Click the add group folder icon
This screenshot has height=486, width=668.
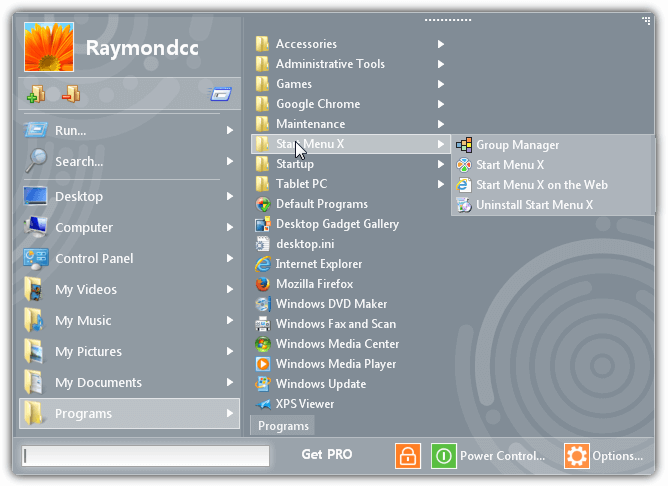point(36,94)
